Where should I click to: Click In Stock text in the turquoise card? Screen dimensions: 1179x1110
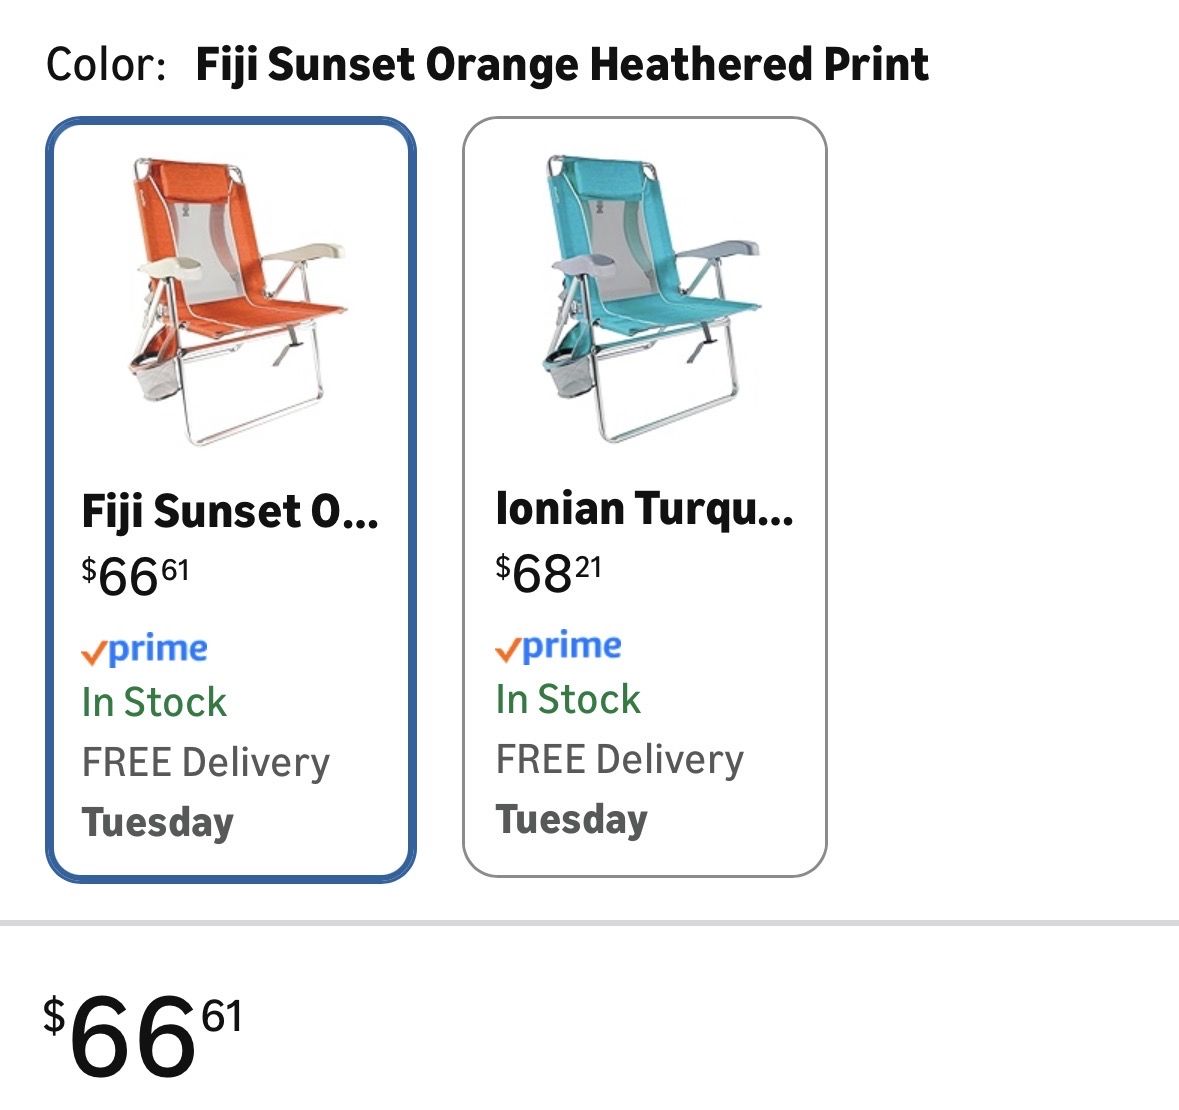[568, 700]
